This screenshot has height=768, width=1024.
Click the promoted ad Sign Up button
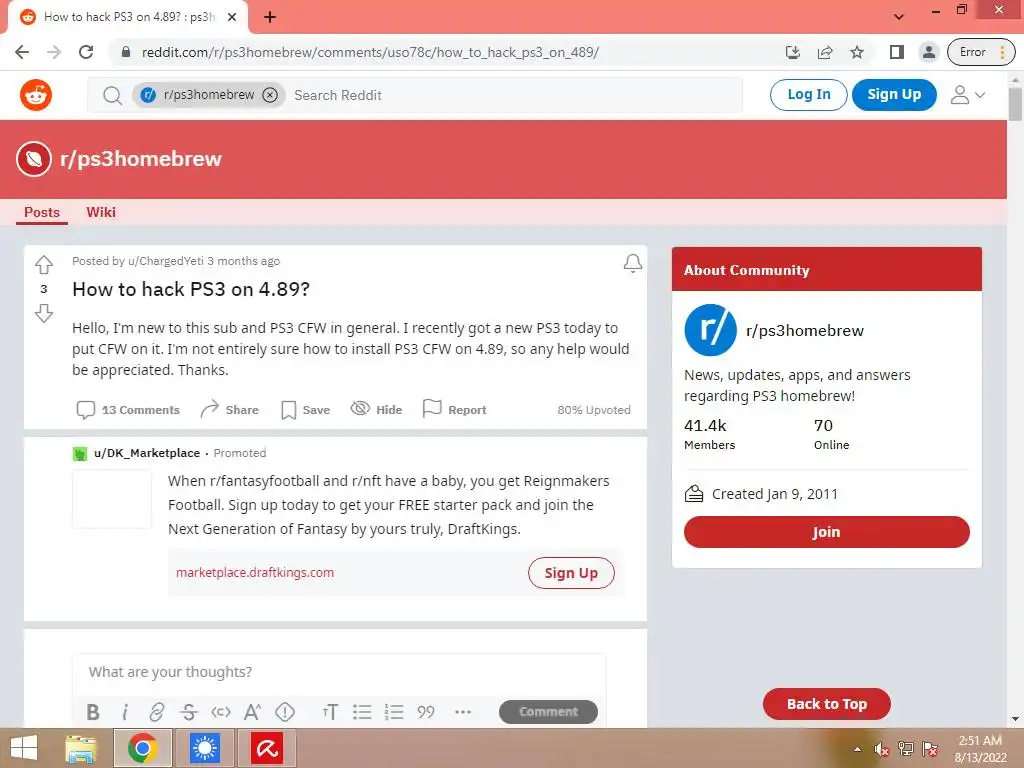point(571,573)
